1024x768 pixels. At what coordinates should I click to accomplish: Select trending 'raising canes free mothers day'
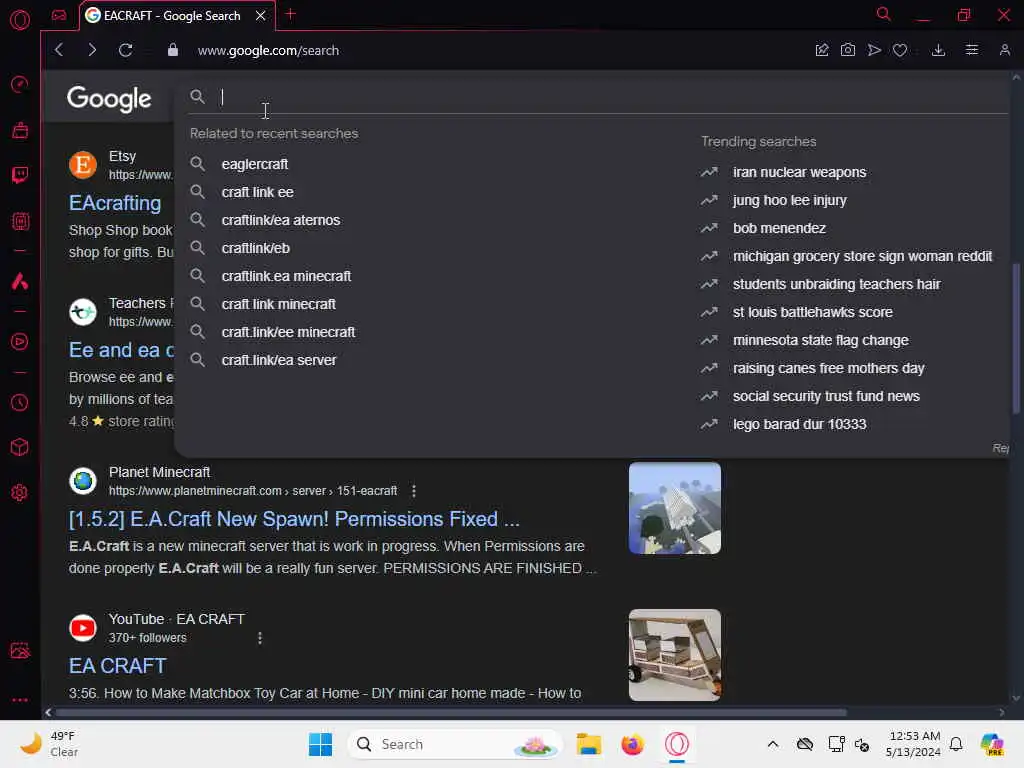[x=828, y=369]
